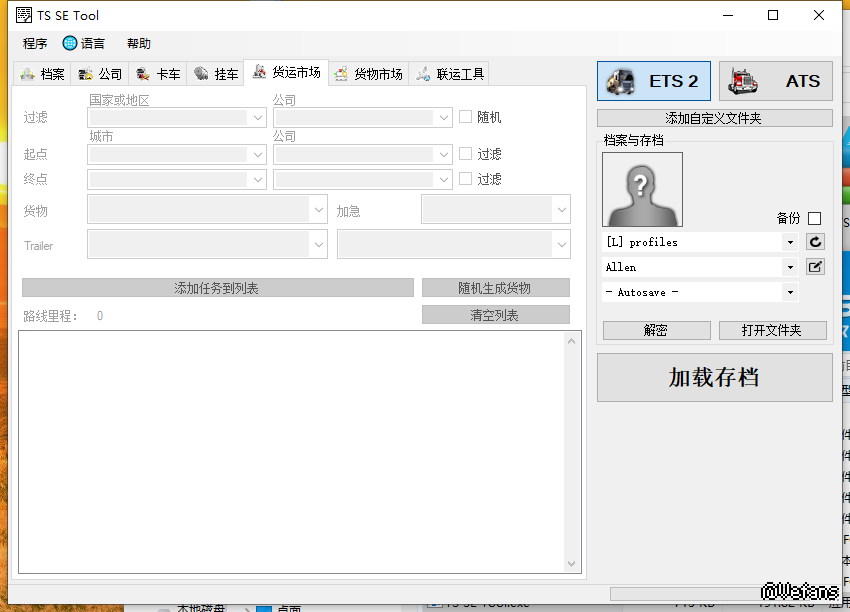Open the 挂车 trailer tab

point(216,74)
